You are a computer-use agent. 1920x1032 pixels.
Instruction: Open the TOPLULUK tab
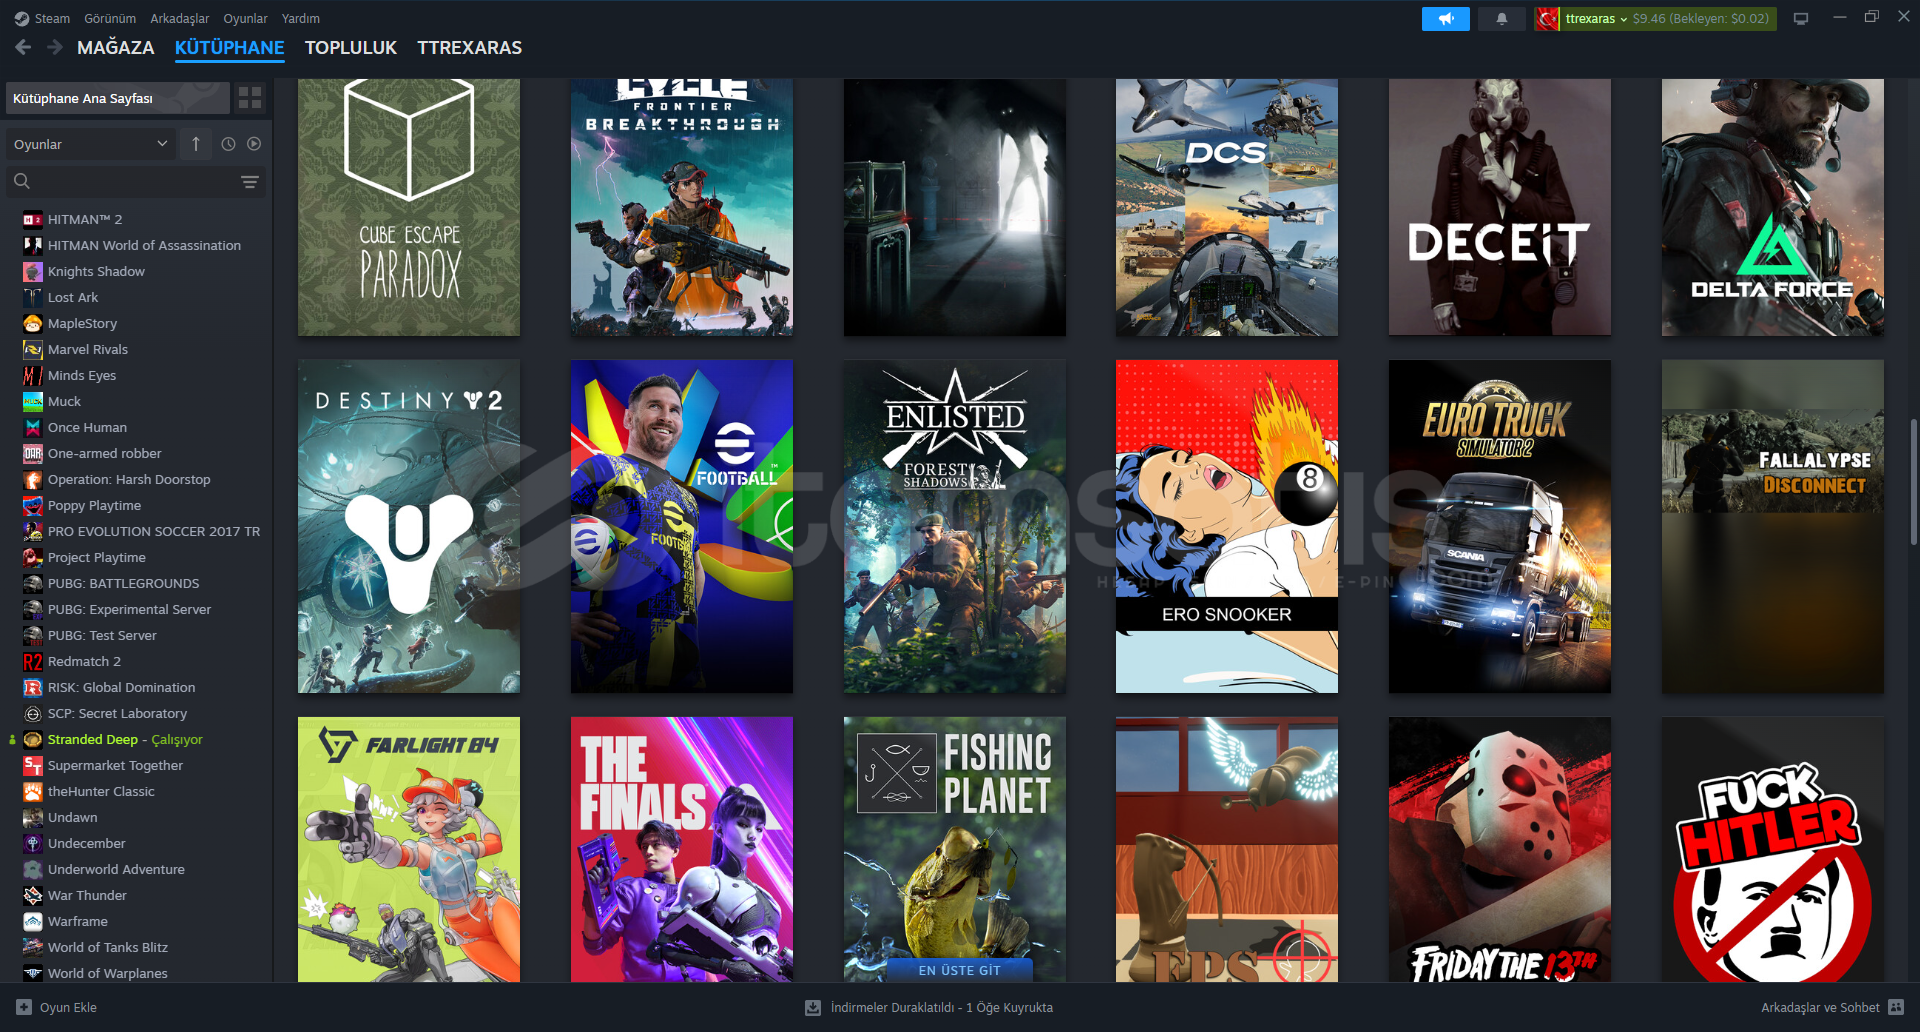[x=351, y=48]
